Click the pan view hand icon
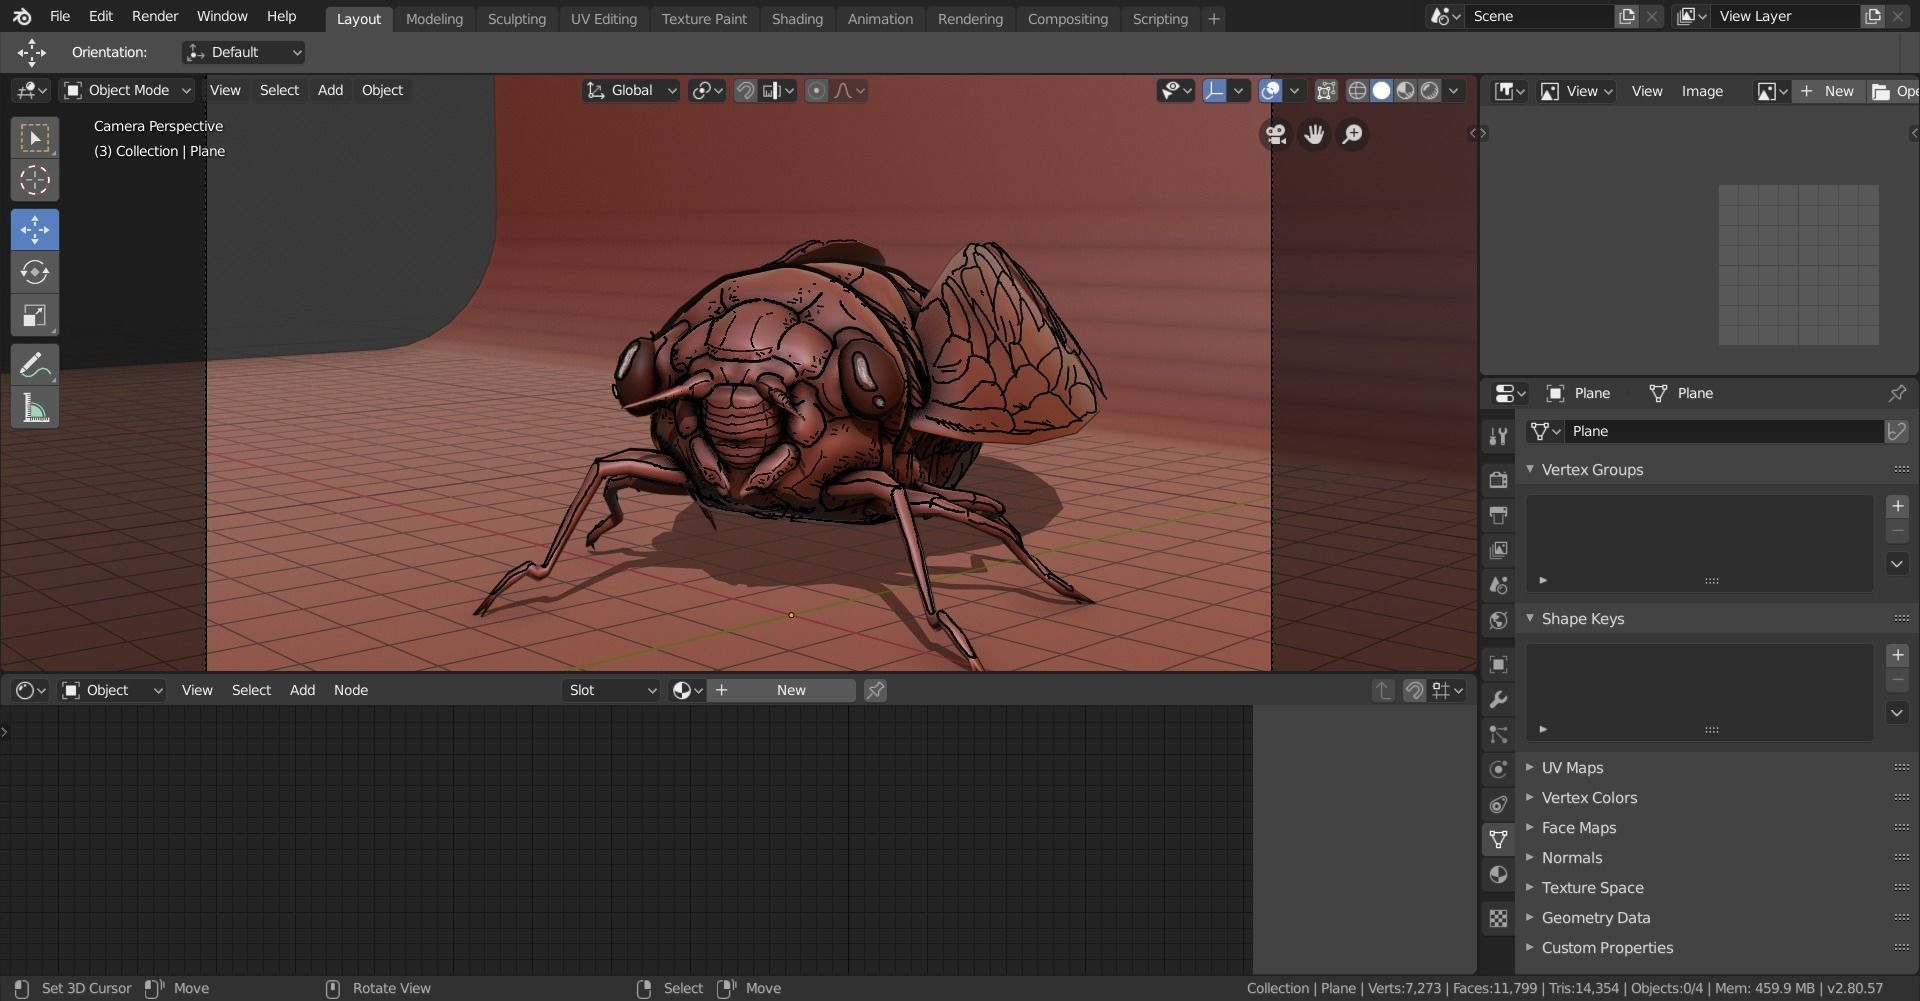1920x1001 pixels. (1314, 134)
